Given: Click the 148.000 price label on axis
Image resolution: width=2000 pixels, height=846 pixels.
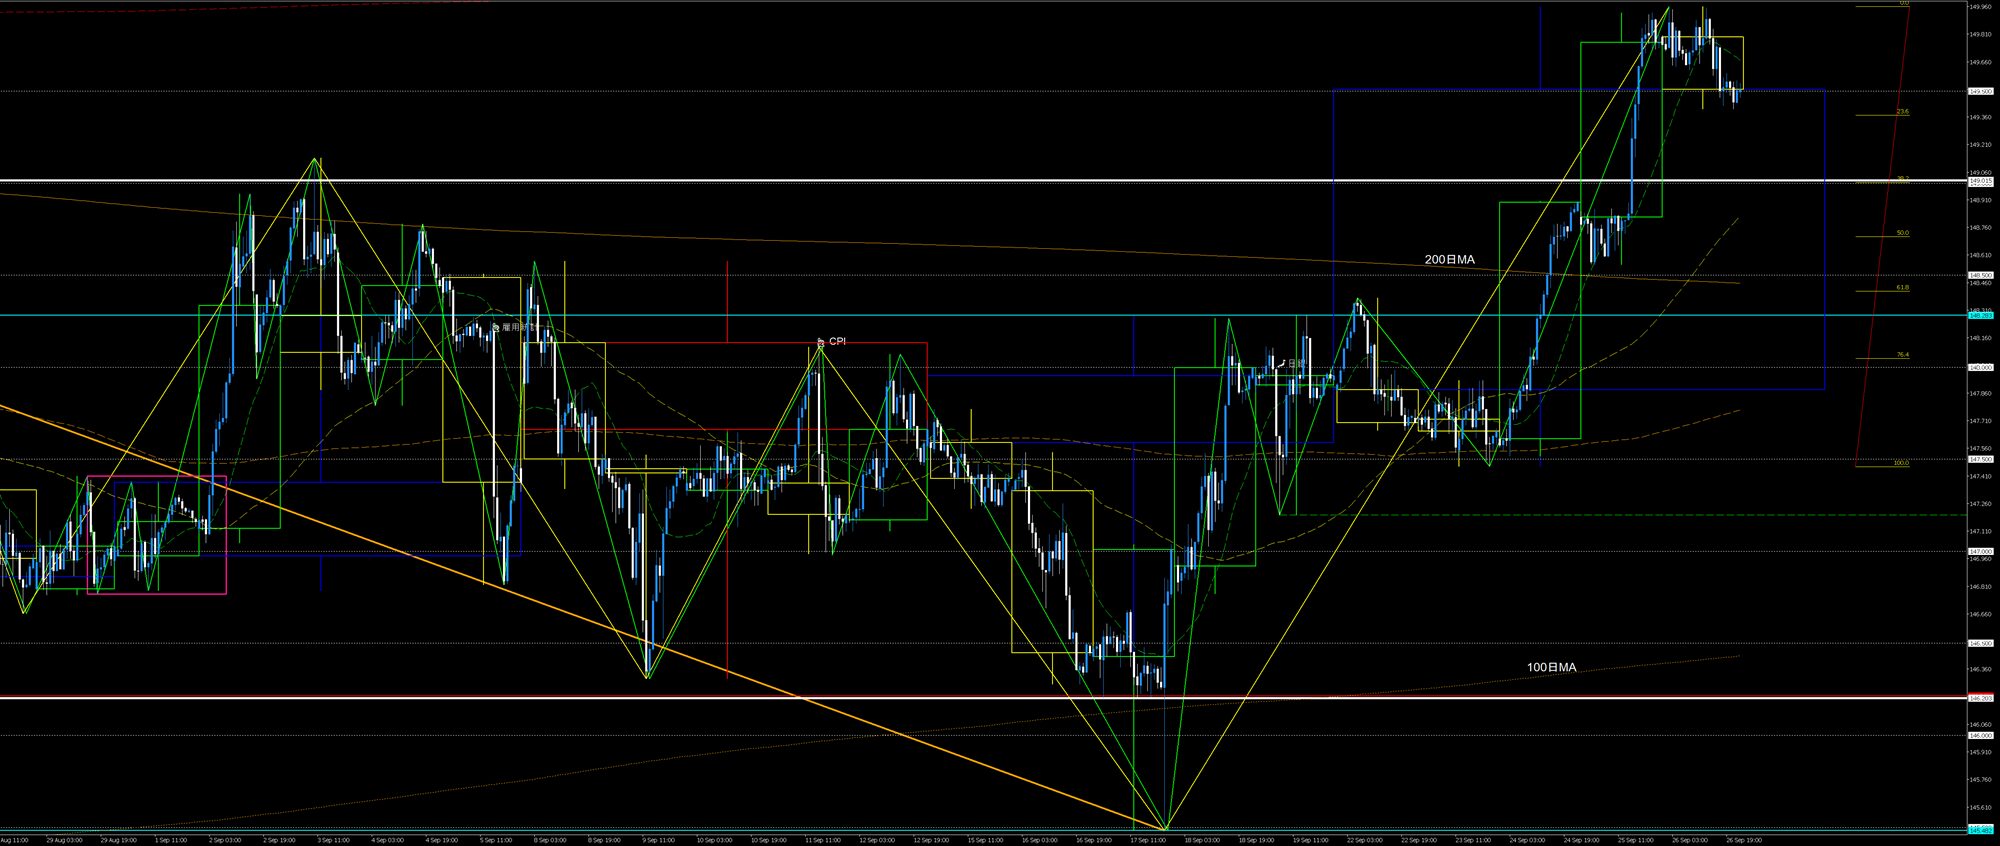Looking at the screenshot, I should pos(1980,367).
